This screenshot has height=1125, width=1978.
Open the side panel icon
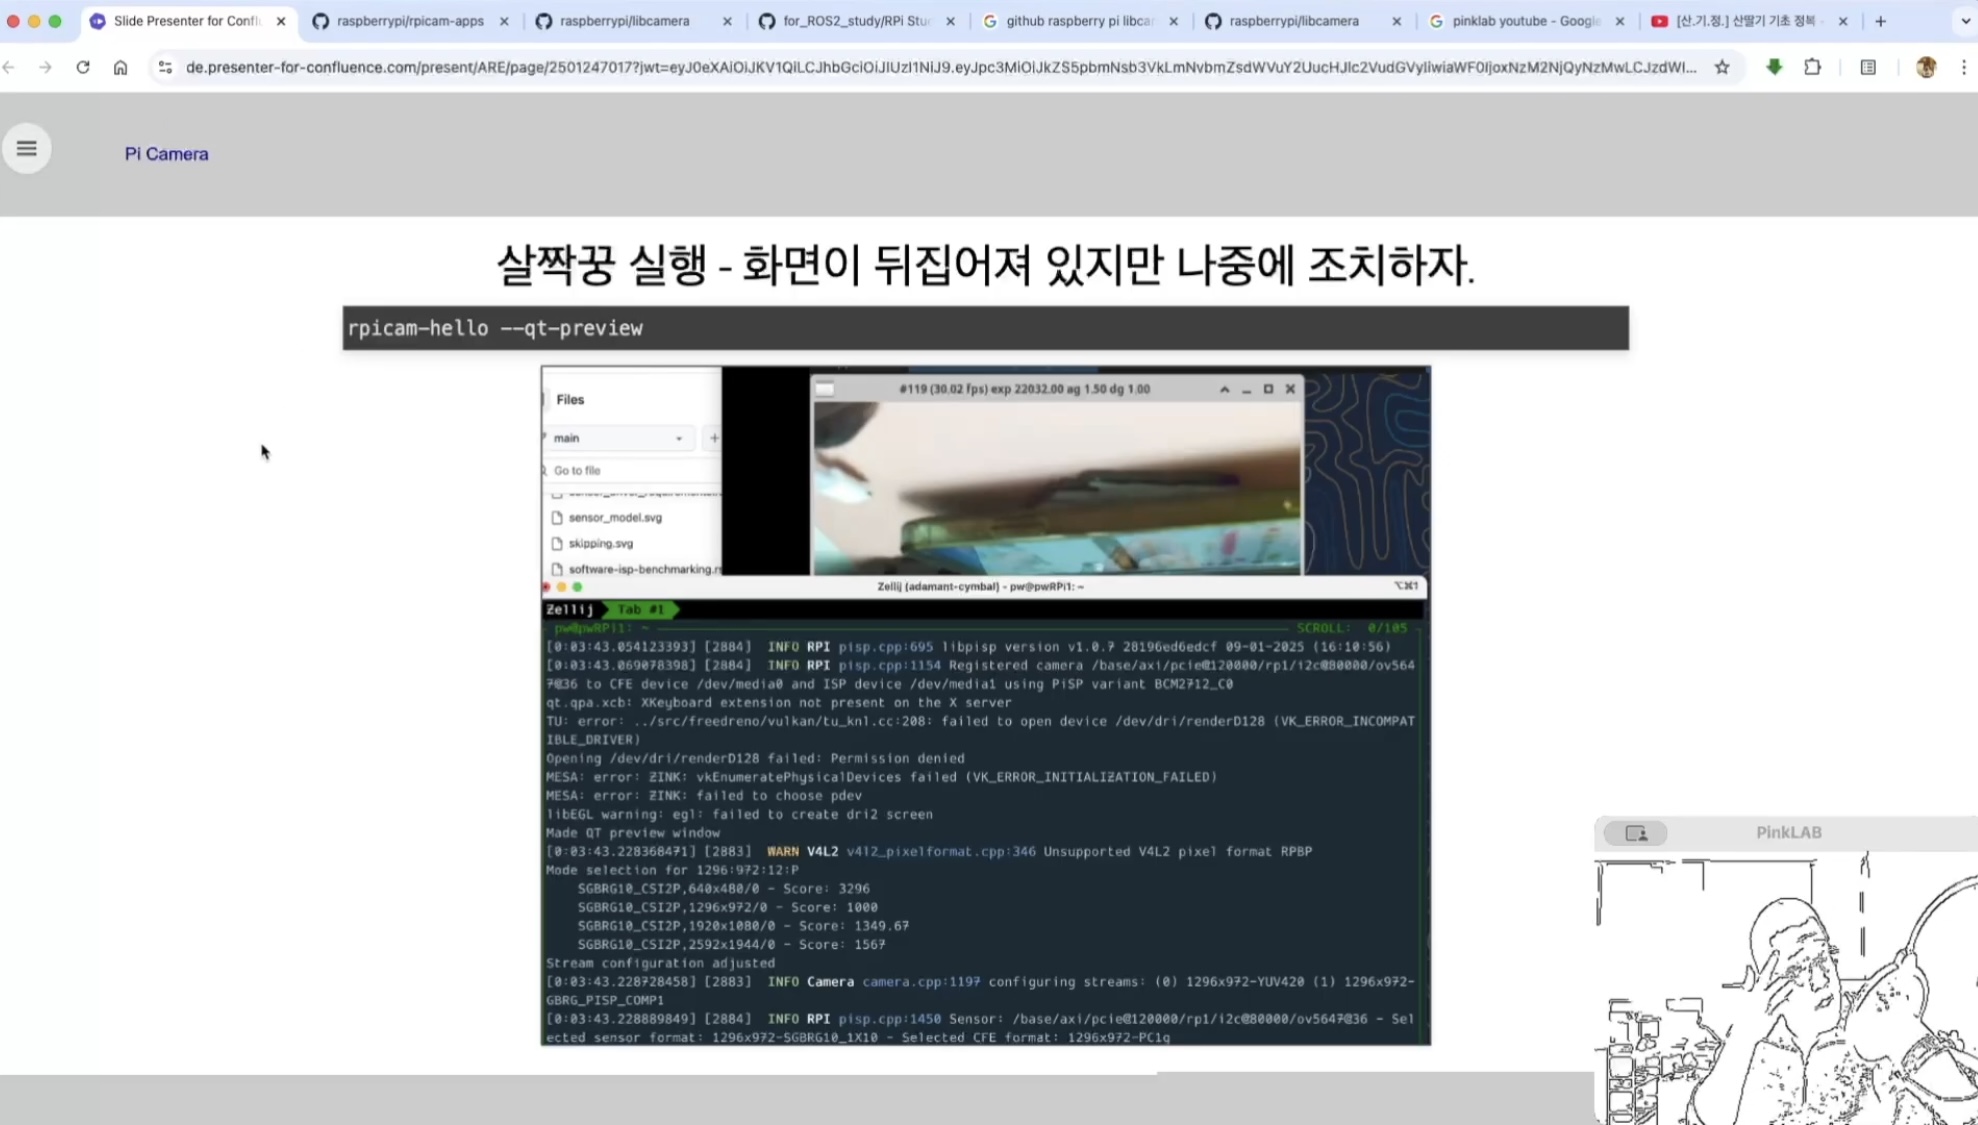point(1867,67)
